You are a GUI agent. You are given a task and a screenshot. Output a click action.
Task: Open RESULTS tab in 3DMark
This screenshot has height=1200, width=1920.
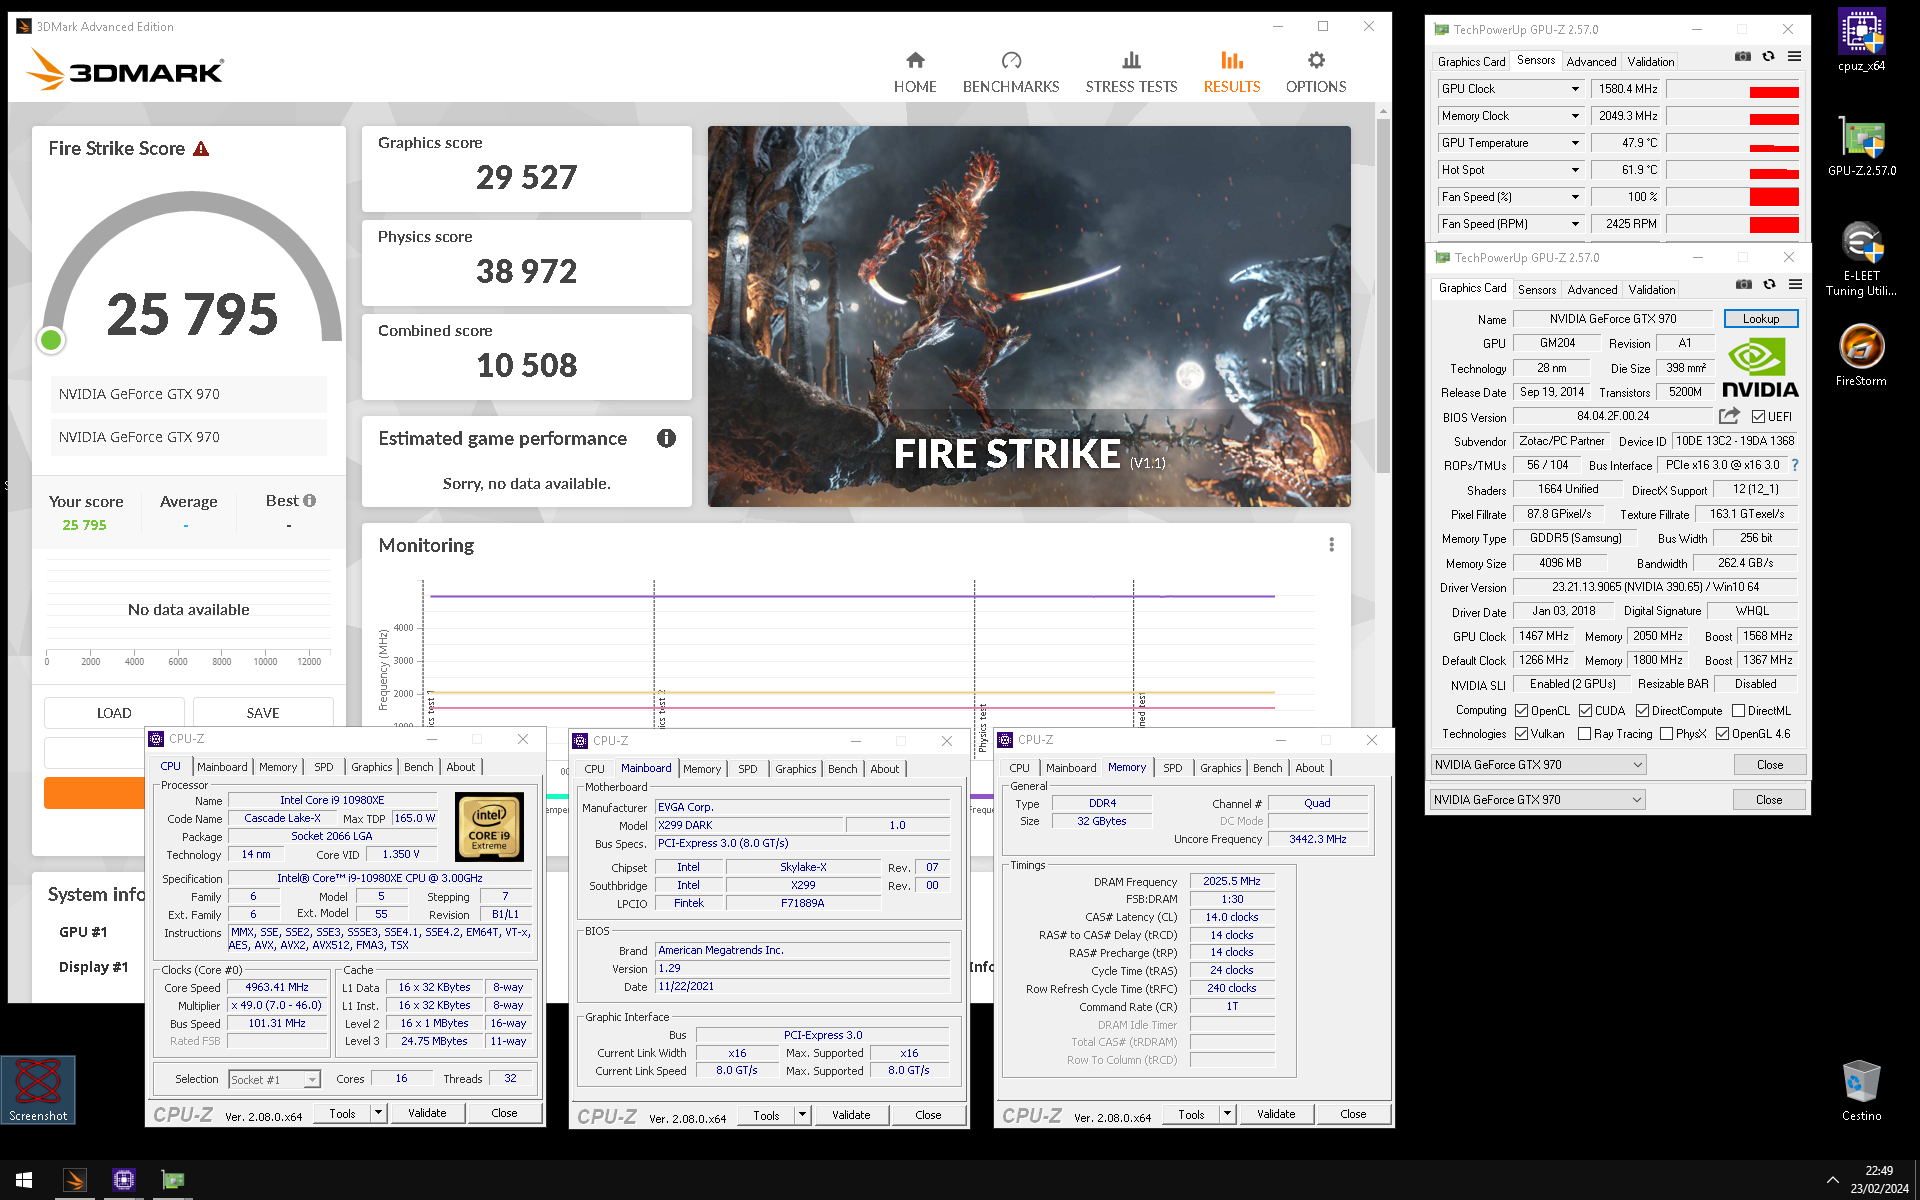click(x=1232, y=73)
